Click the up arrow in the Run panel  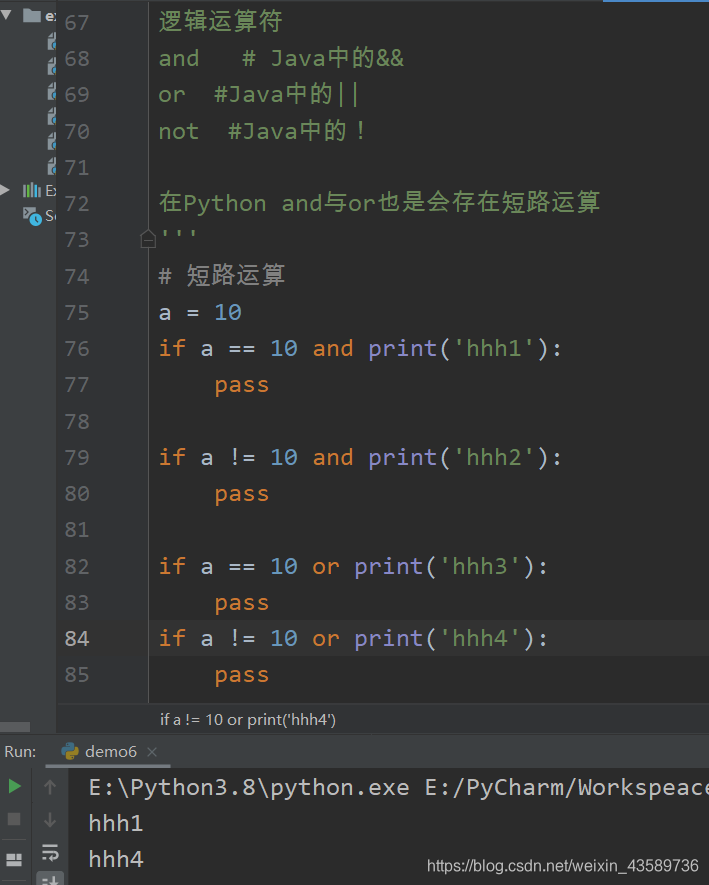50,786
